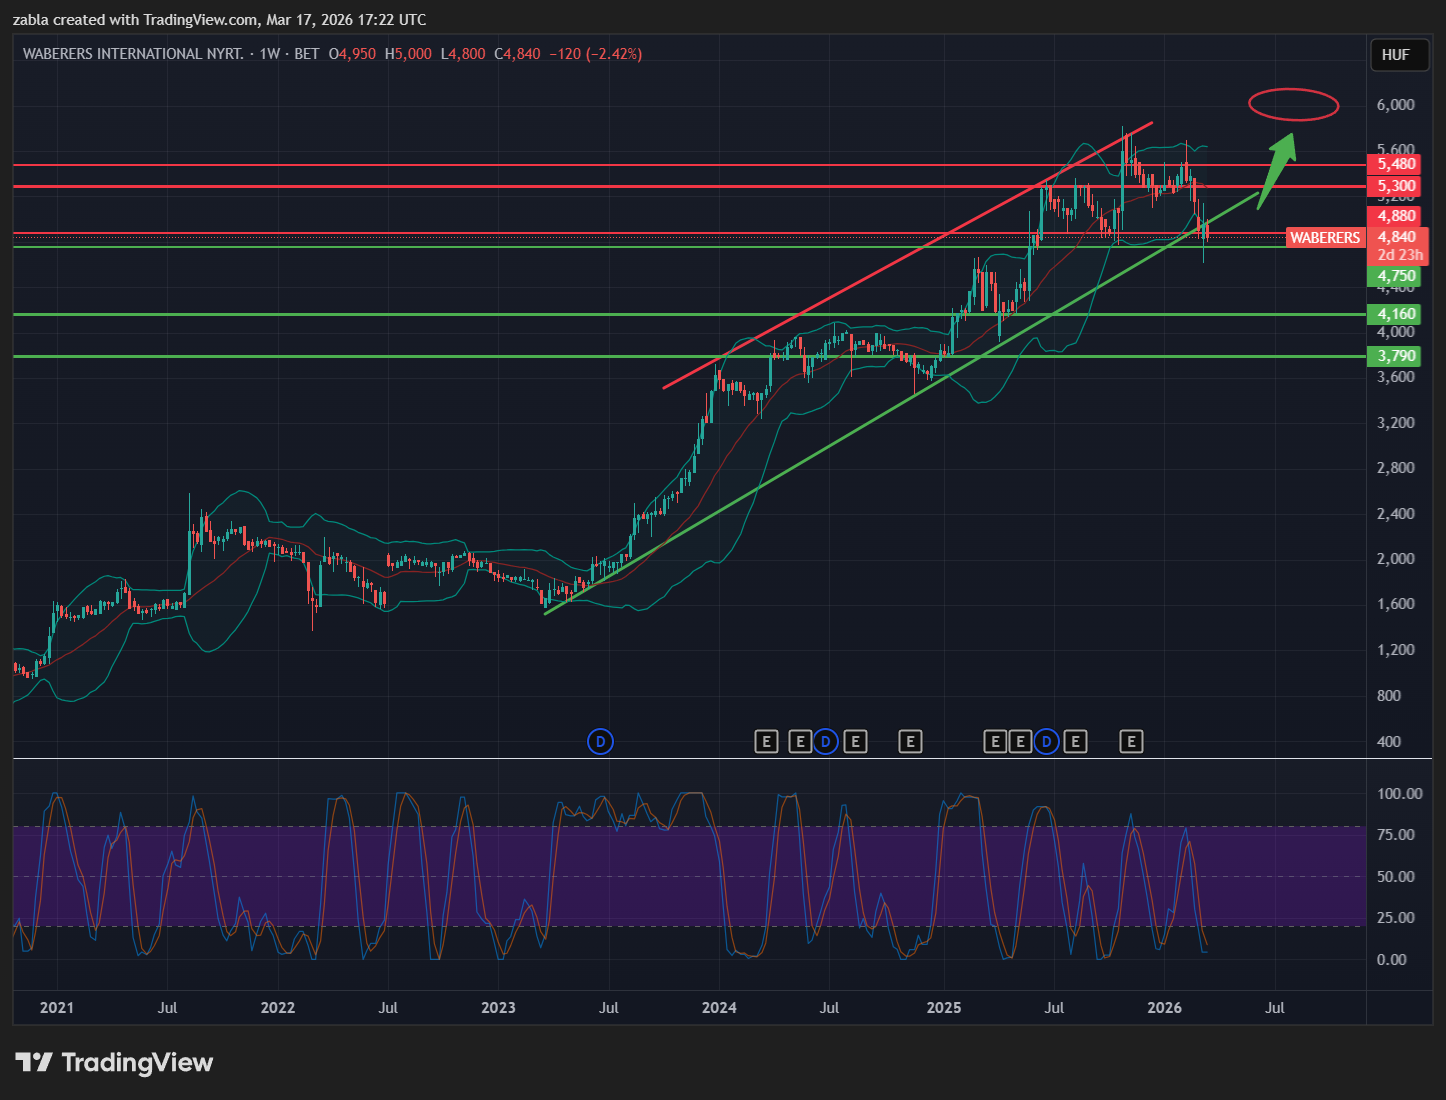Click the 4,750 green support label

[x=1396, y=276]
